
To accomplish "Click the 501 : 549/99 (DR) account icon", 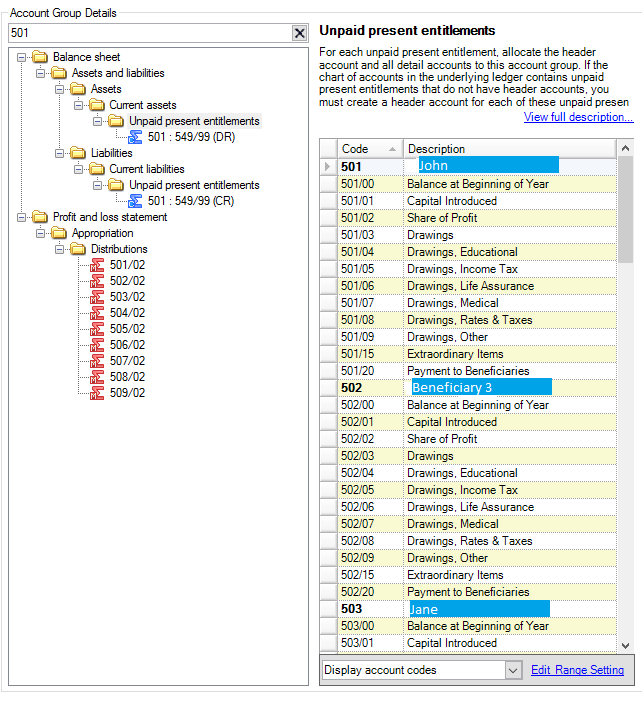I will [x=135, y=137].
